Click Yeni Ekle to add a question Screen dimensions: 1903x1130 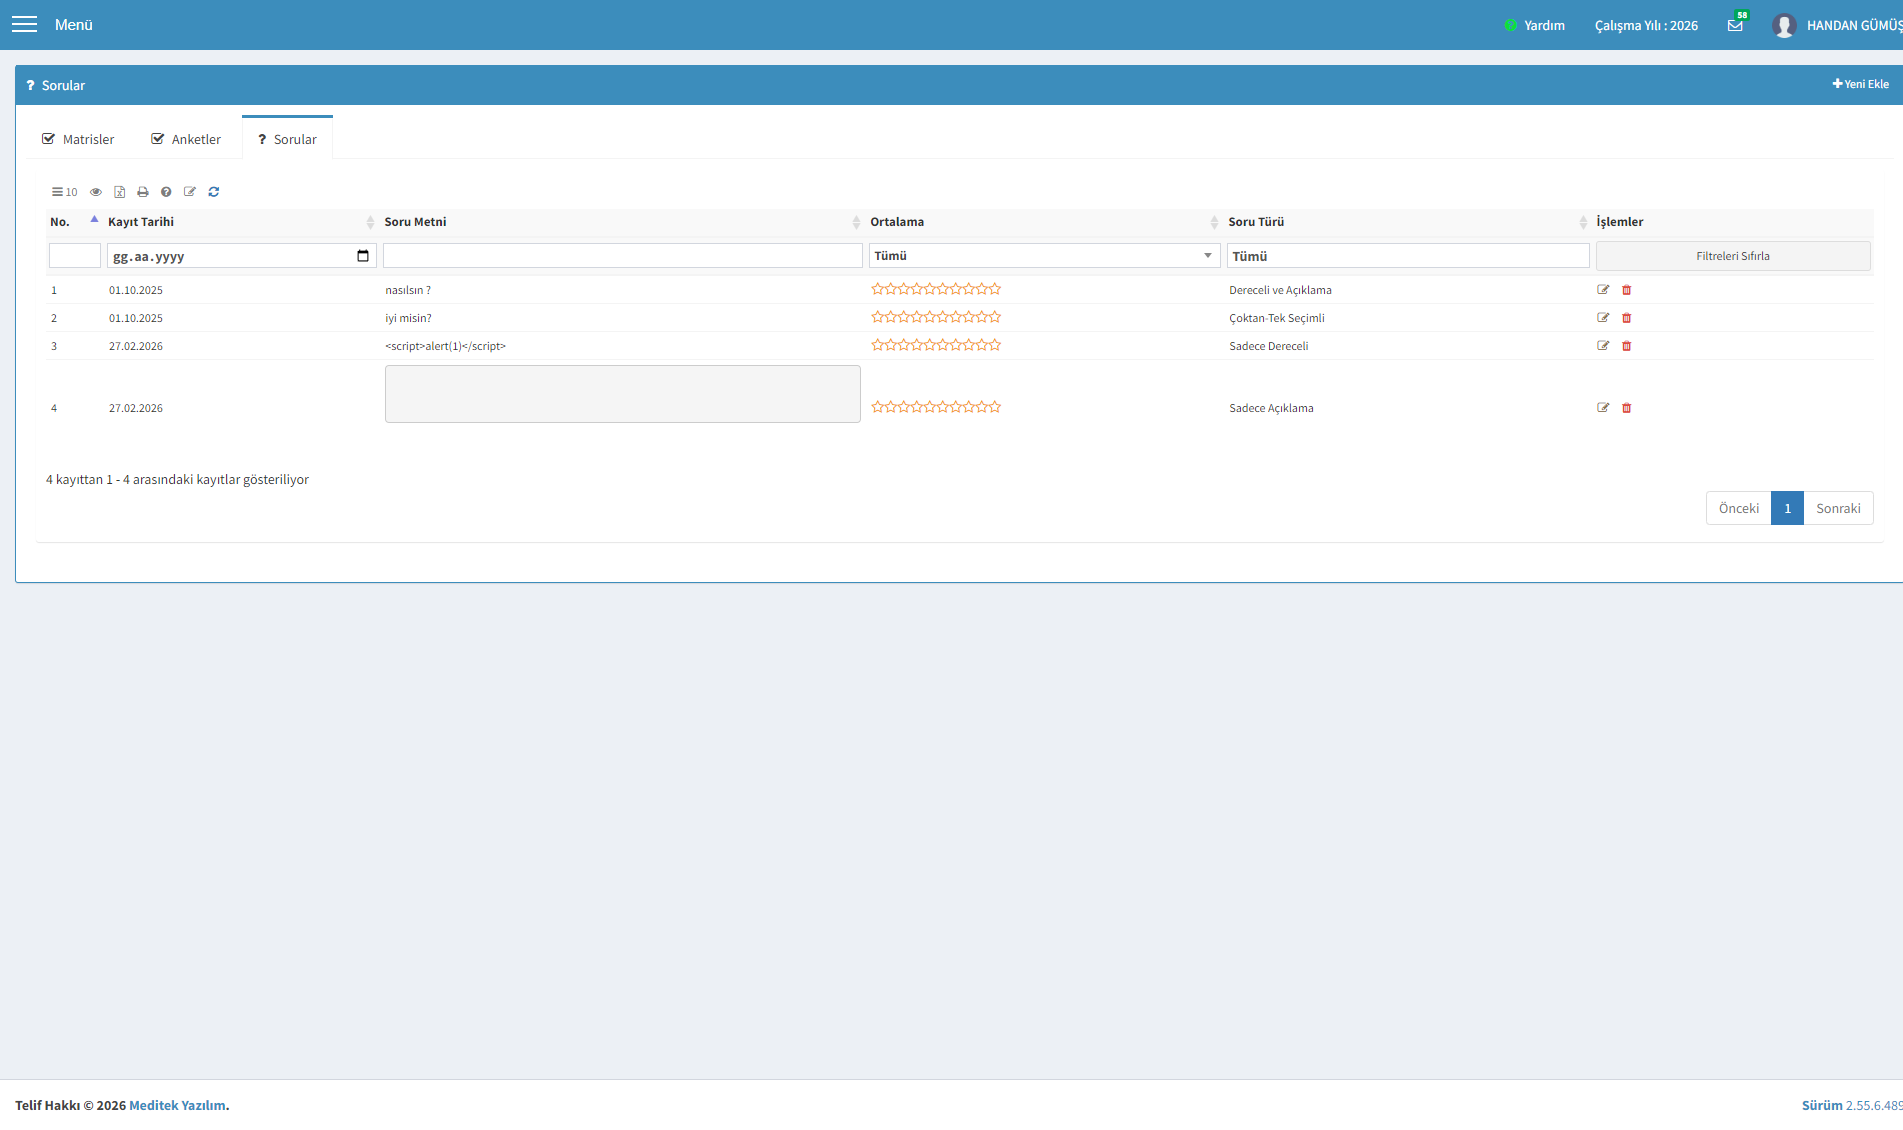coord(1860,84)
